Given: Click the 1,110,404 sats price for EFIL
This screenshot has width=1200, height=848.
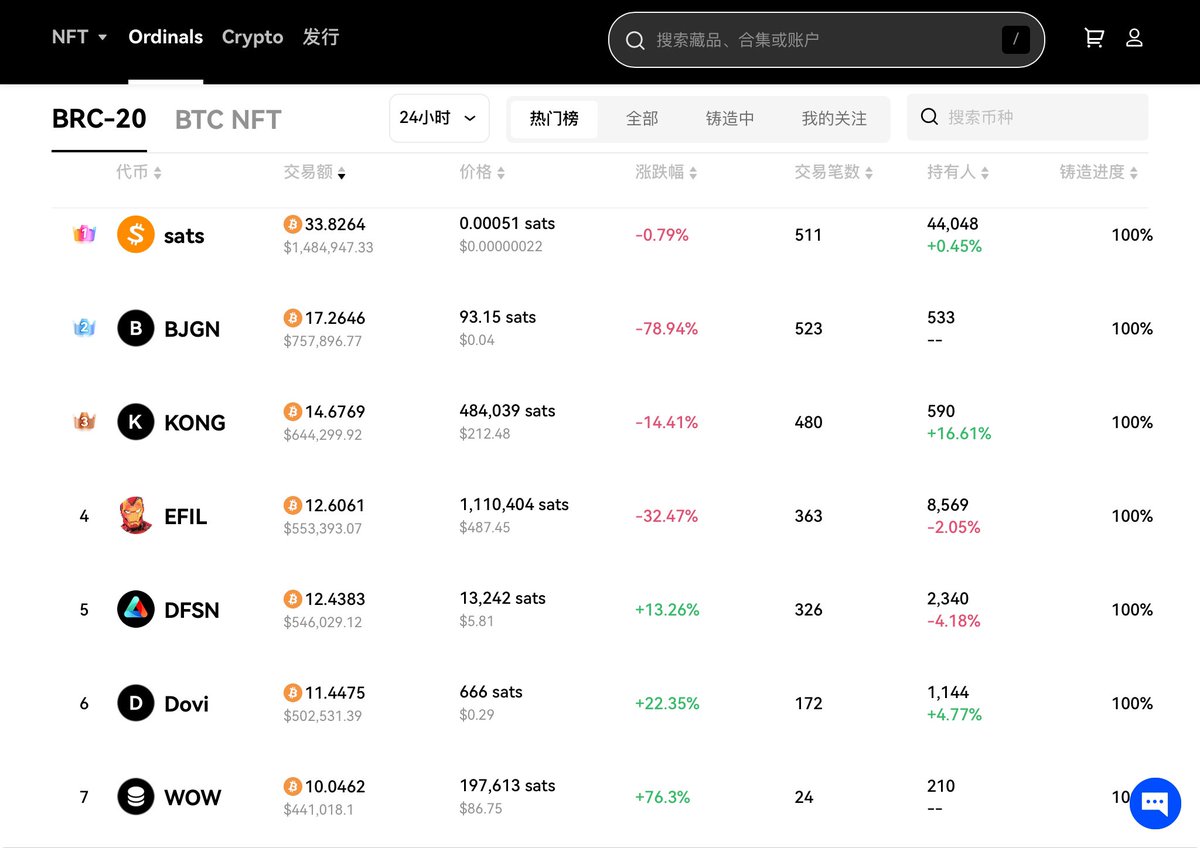Looking at the screenshot, I should (514, 505).
